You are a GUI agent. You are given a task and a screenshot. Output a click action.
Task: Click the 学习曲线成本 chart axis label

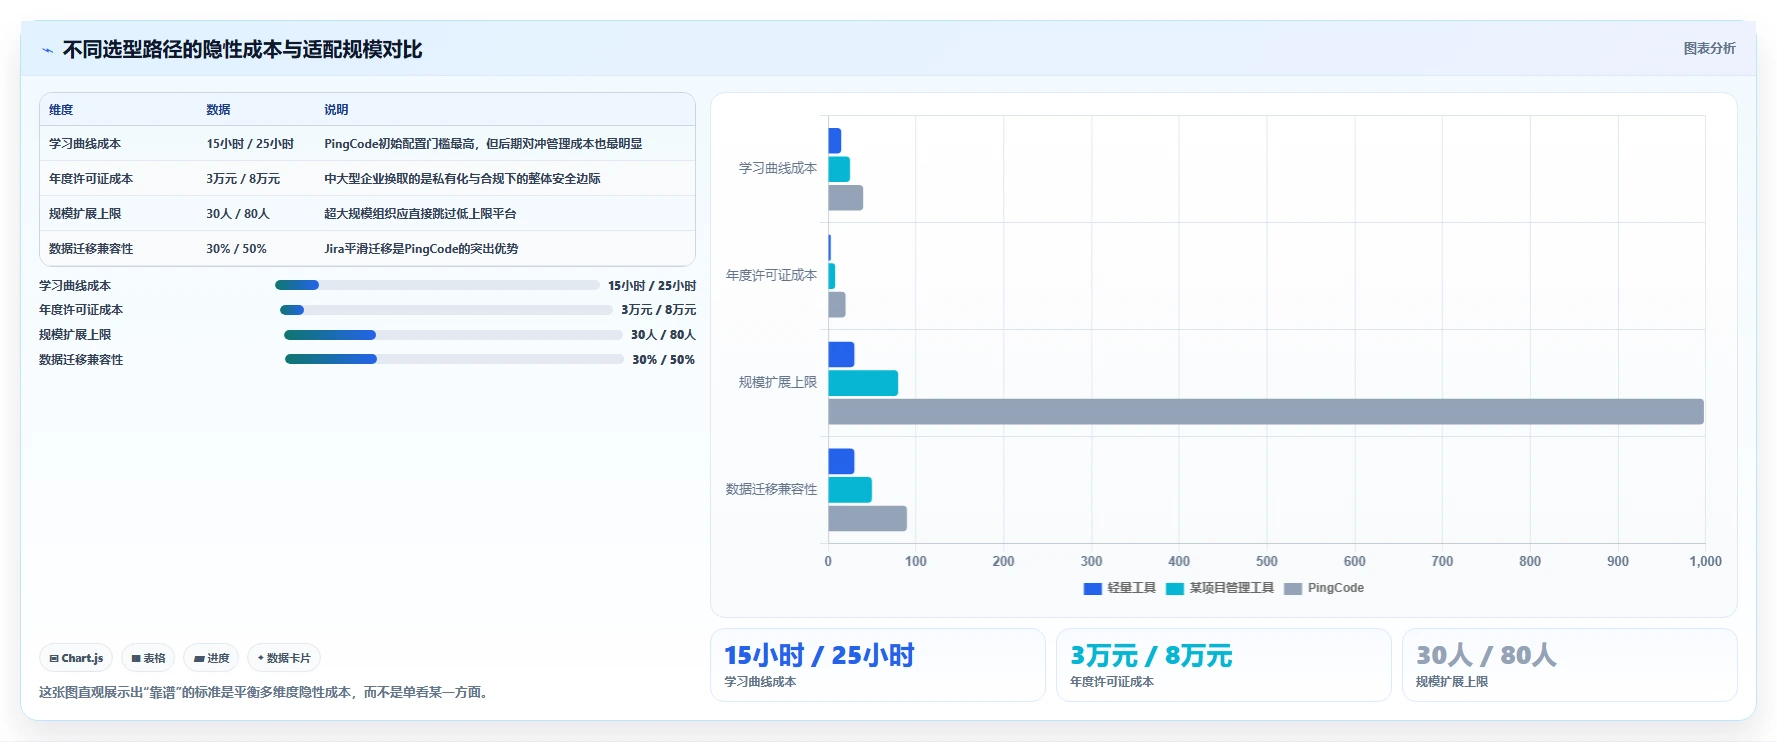(x=778, y=168)
